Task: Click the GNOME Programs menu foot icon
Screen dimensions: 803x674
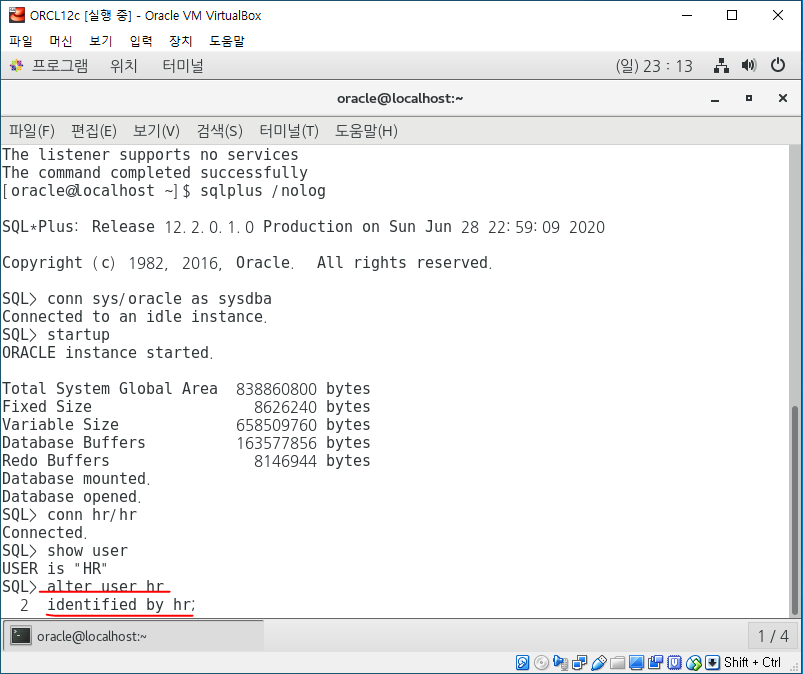Action: coord(16,66)
